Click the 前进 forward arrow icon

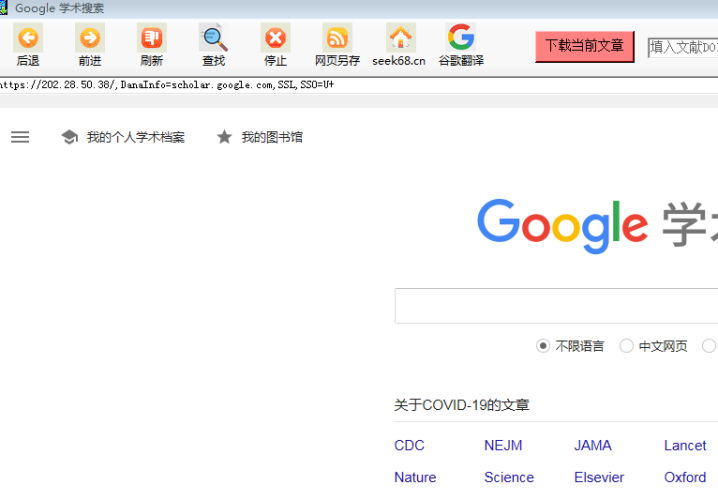pyautogui.click(x=90, y=38)
